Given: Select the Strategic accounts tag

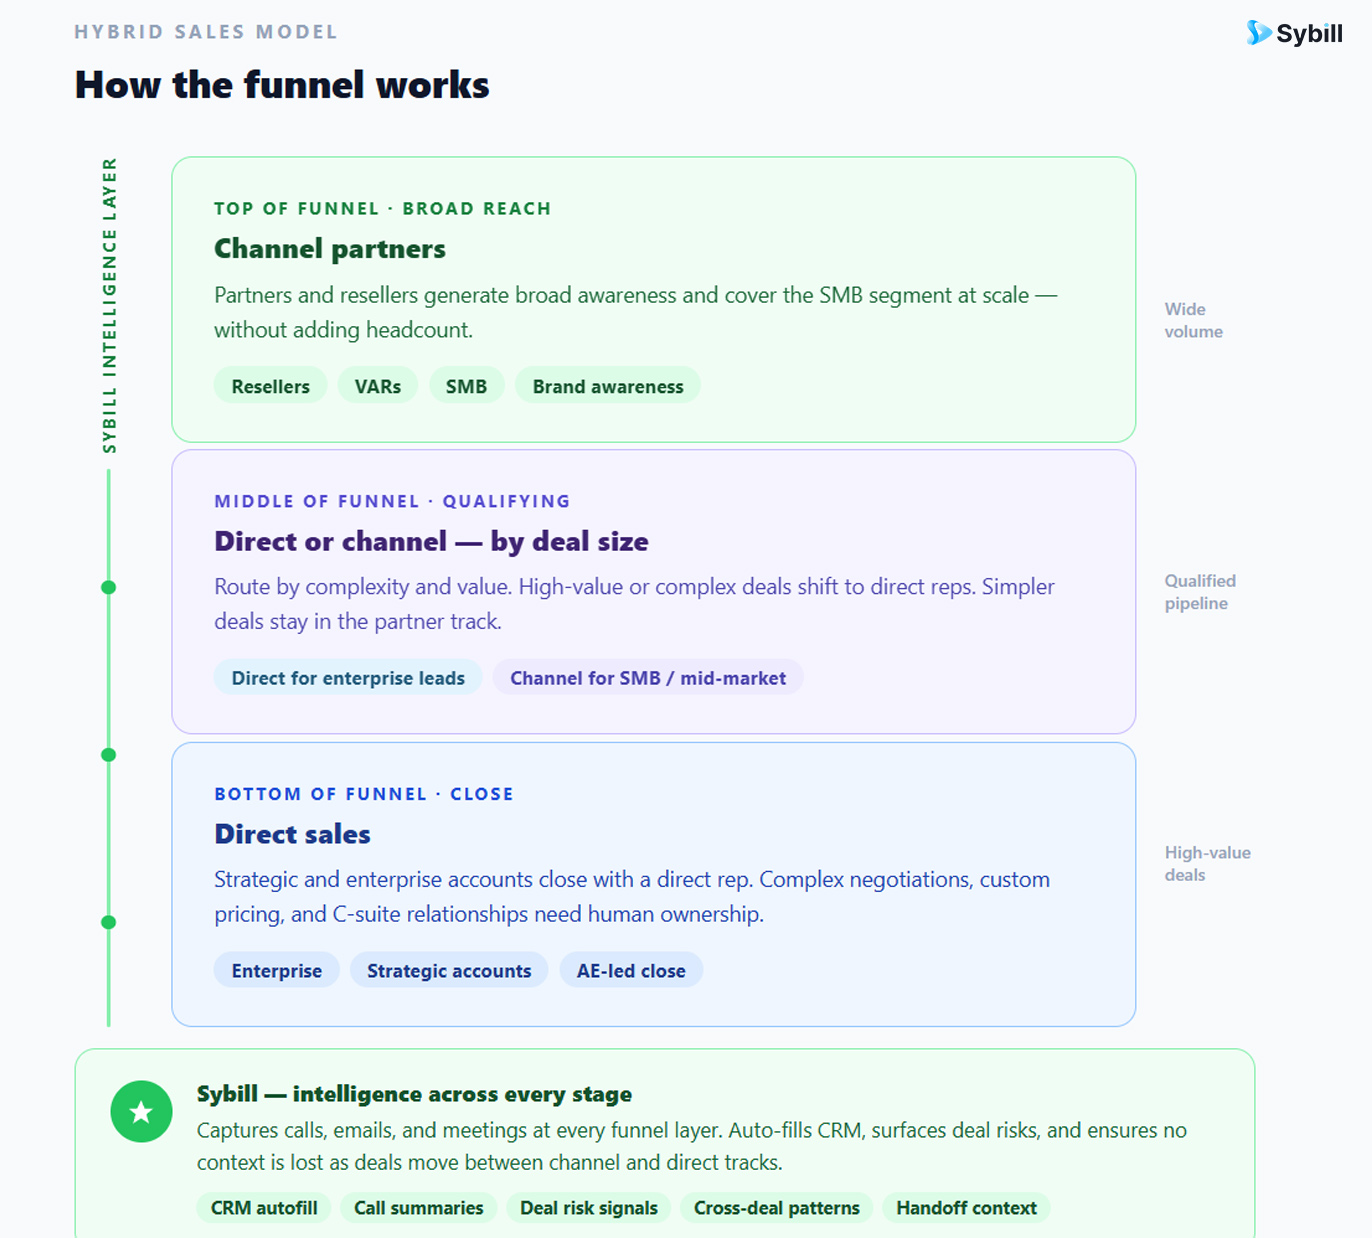Looking at the screenshot, I should 449,971.
